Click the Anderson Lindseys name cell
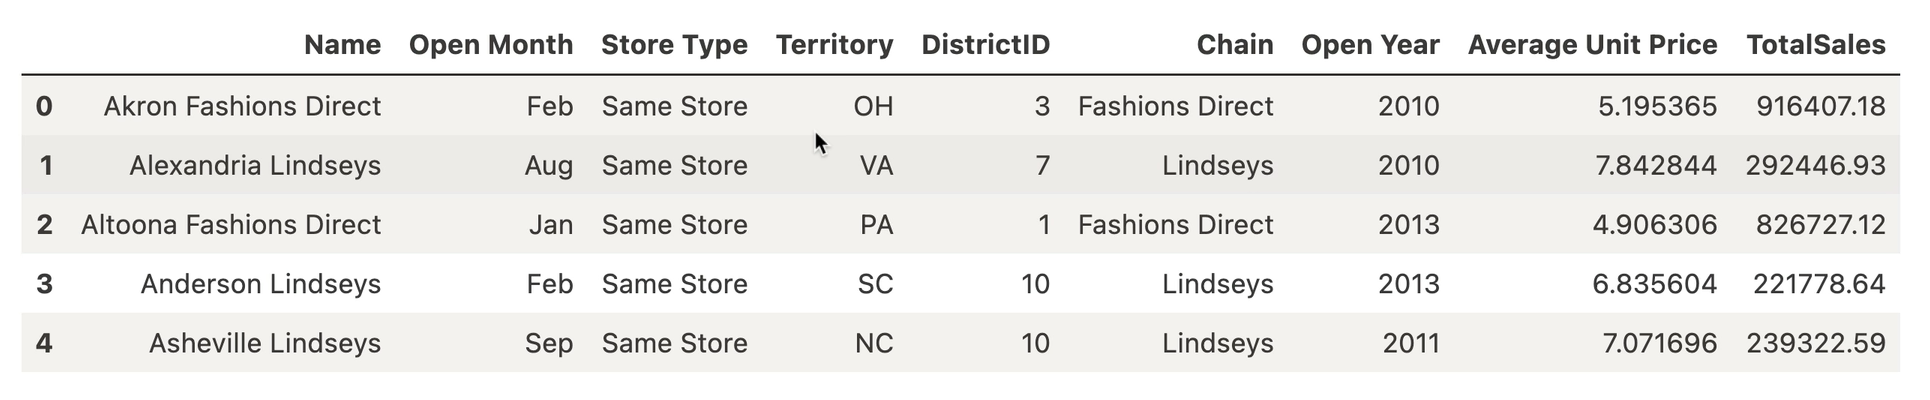This screenshot has width=1930, height=400. 261,284
